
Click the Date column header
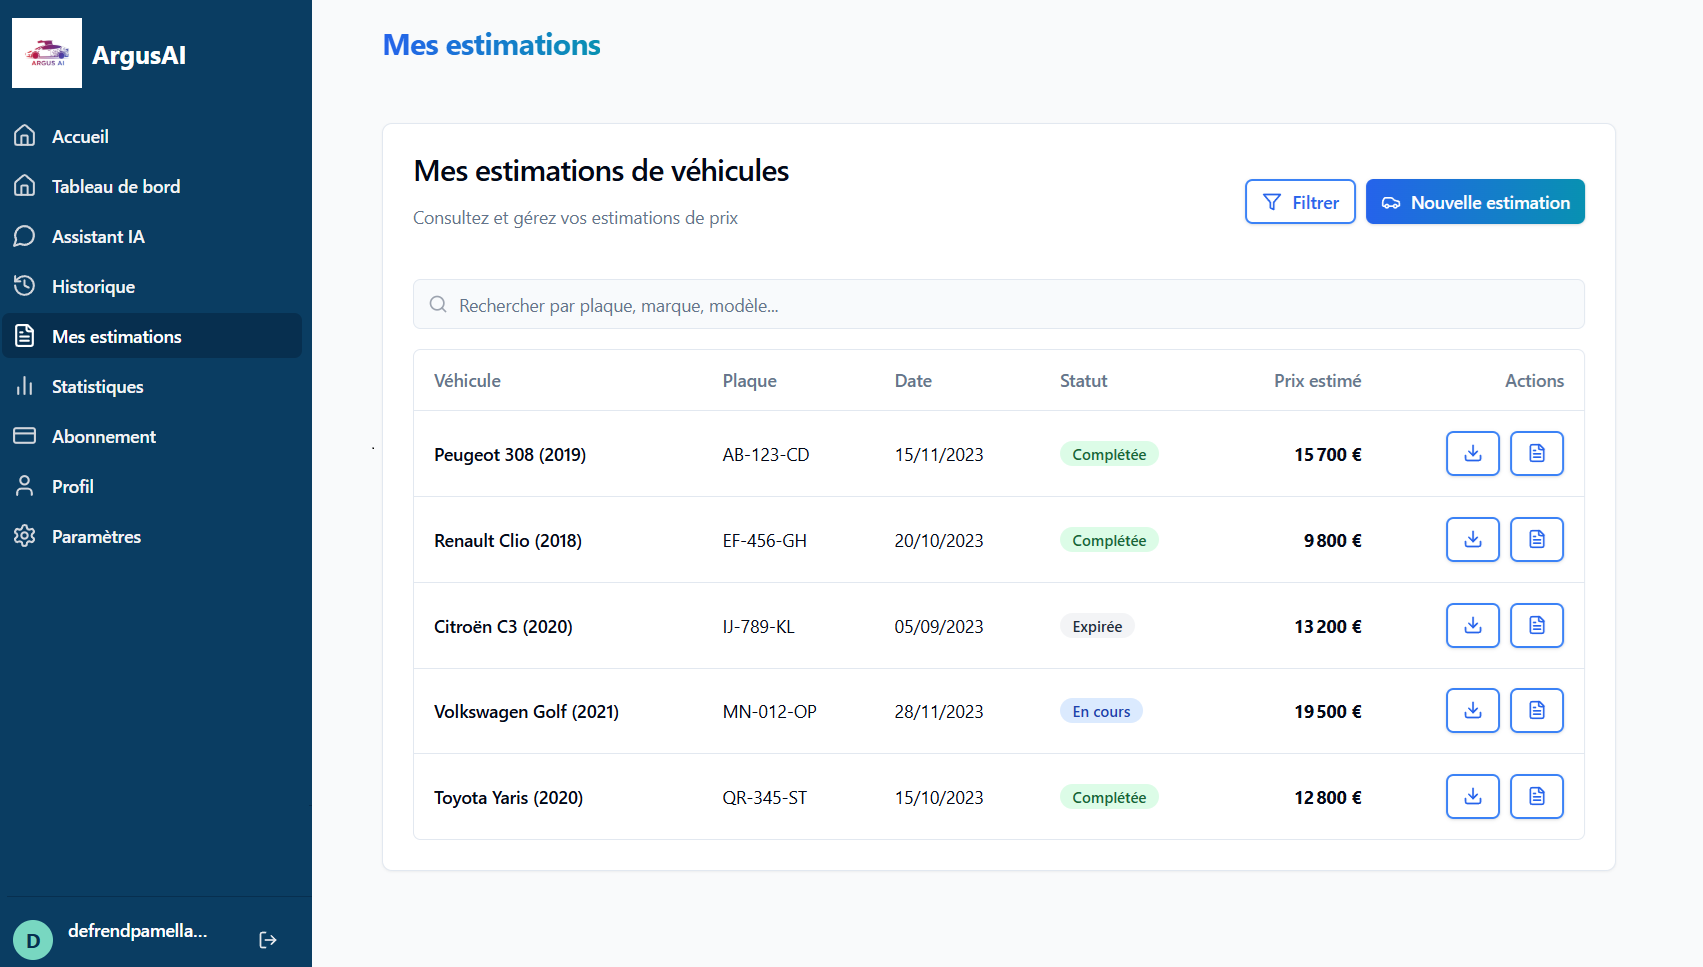pyautogui.click(x=913, y=380)
